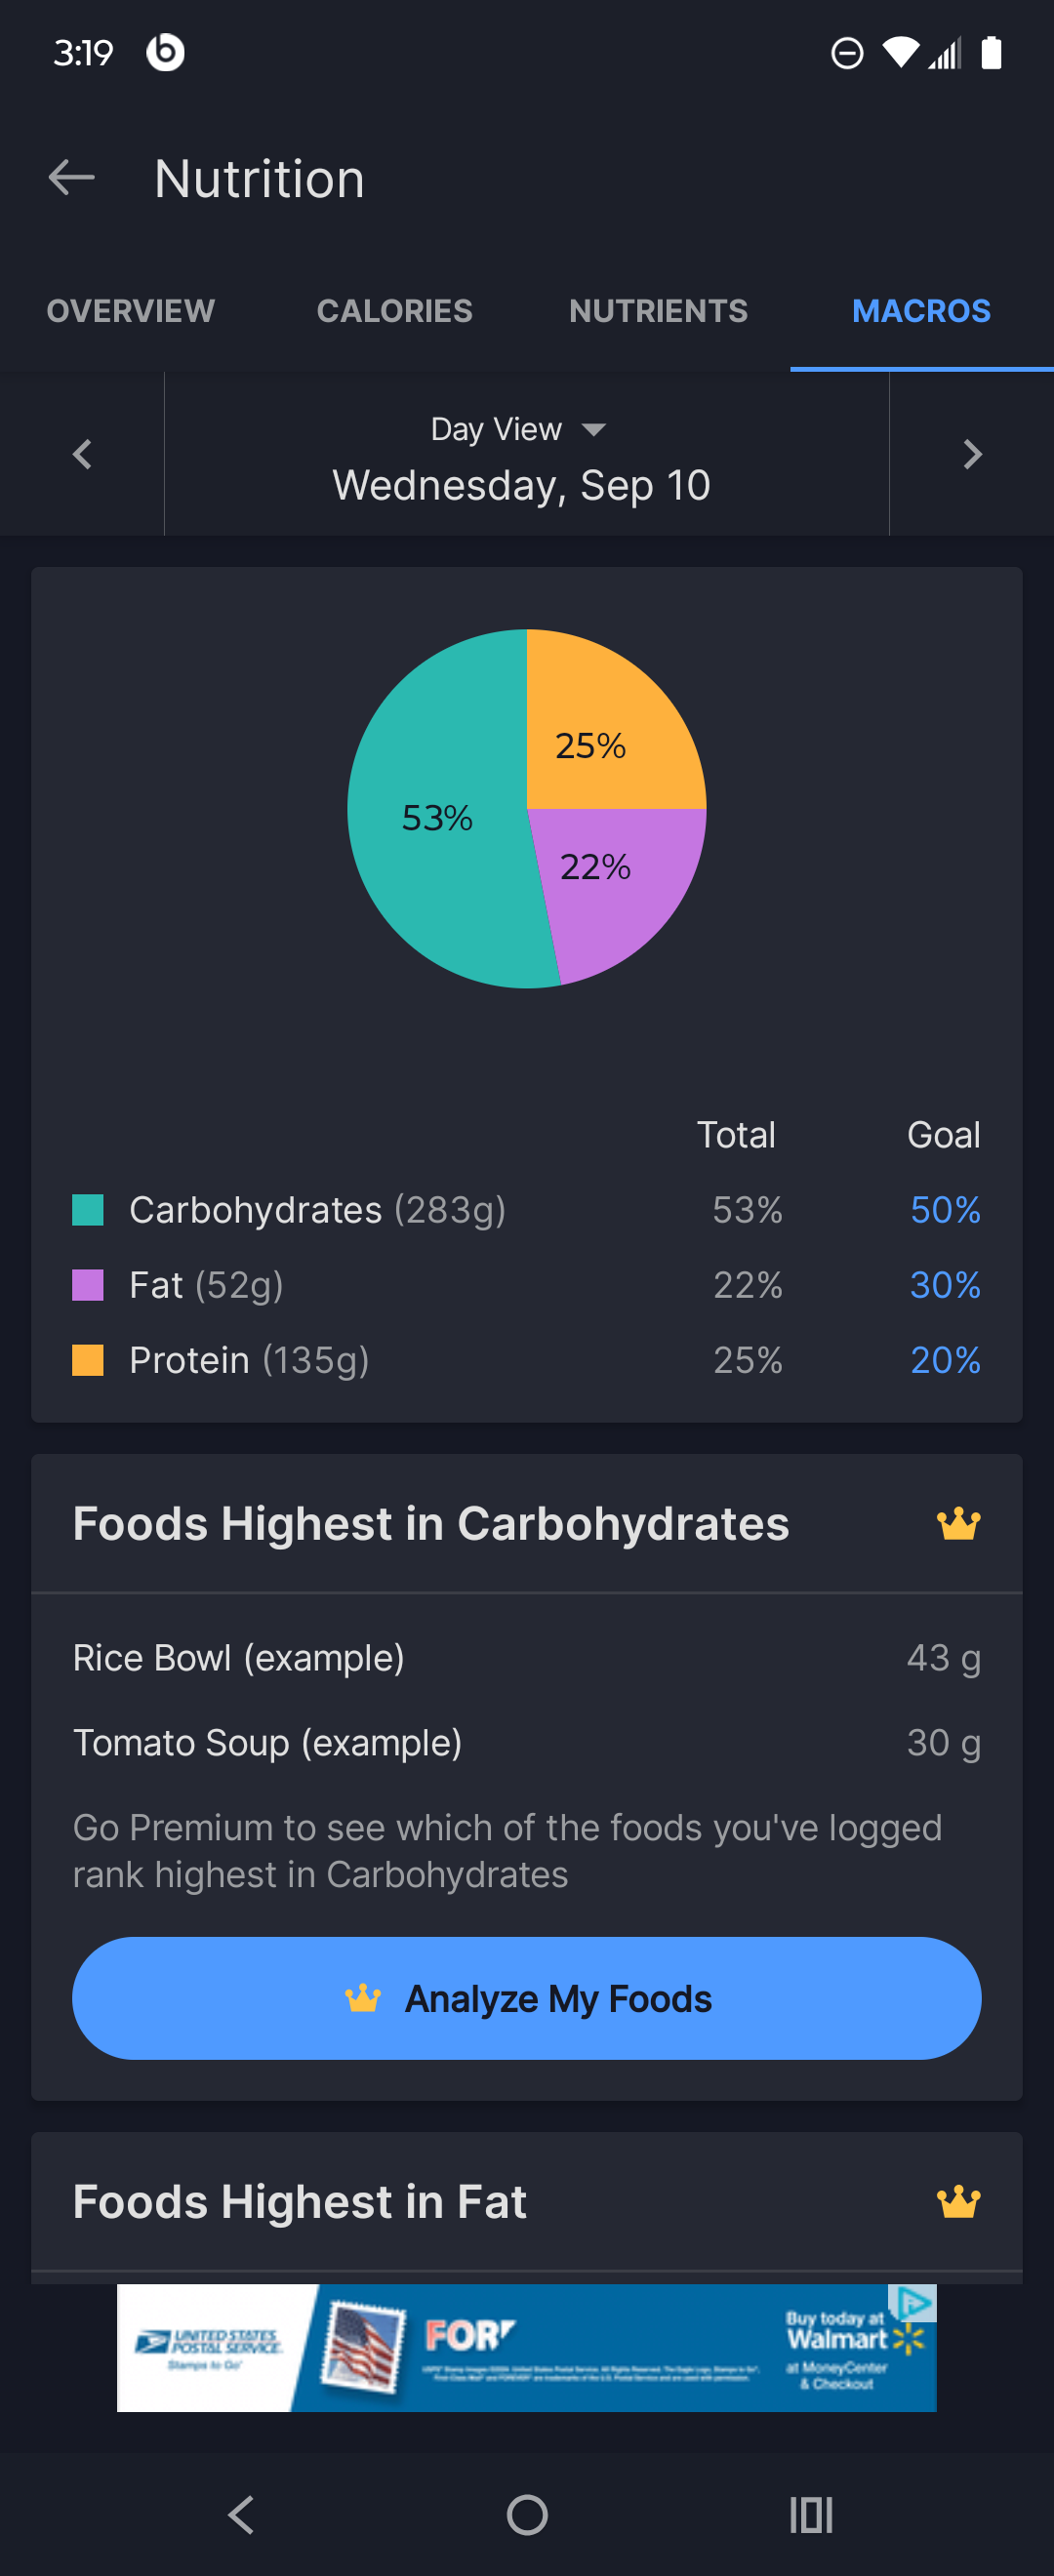This screenshot has height=2576, width=1054.
Task: Tap the Android home button
Action: 527,2514
